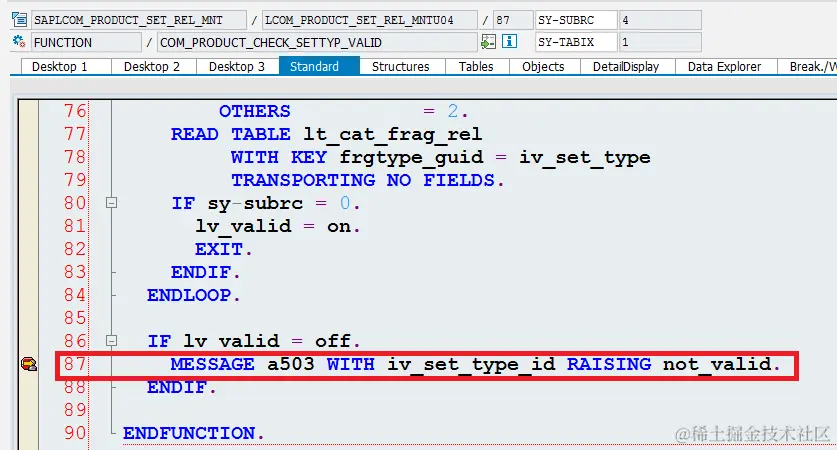Click iv_set_type on line 78
Screen dimensions: 837x450
pos(585,157)
